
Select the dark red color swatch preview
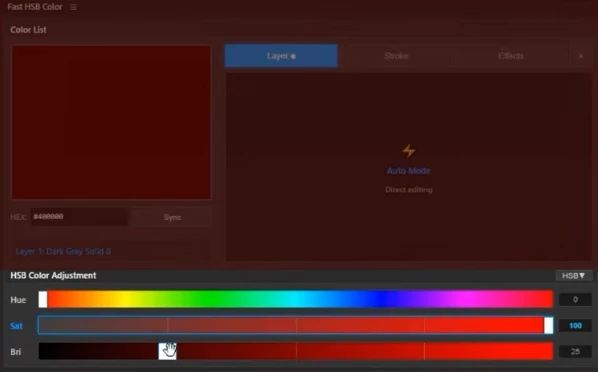click(111, 122)
